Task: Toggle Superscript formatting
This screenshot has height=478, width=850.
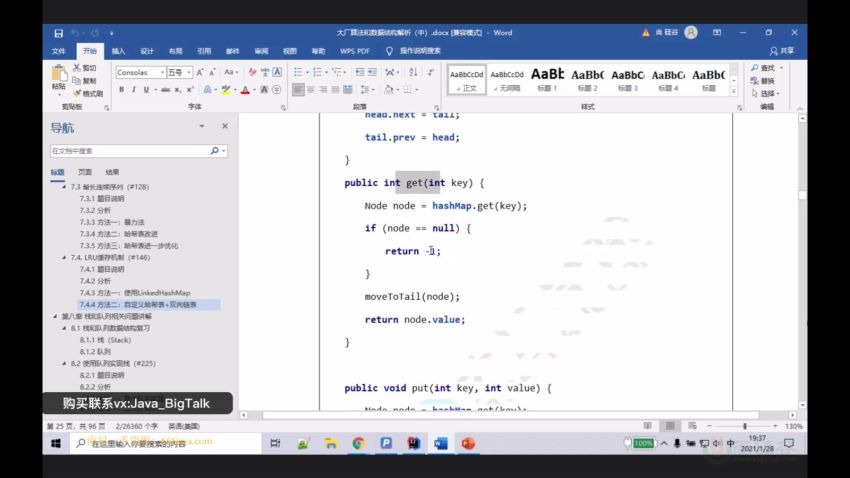Action: pos(190,89)
